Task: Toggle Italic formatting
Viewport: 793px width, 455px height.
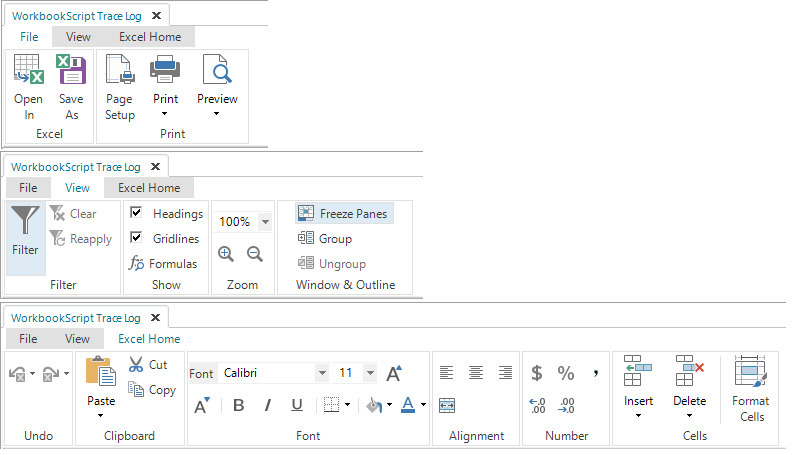Action: (x=268, y=405)
